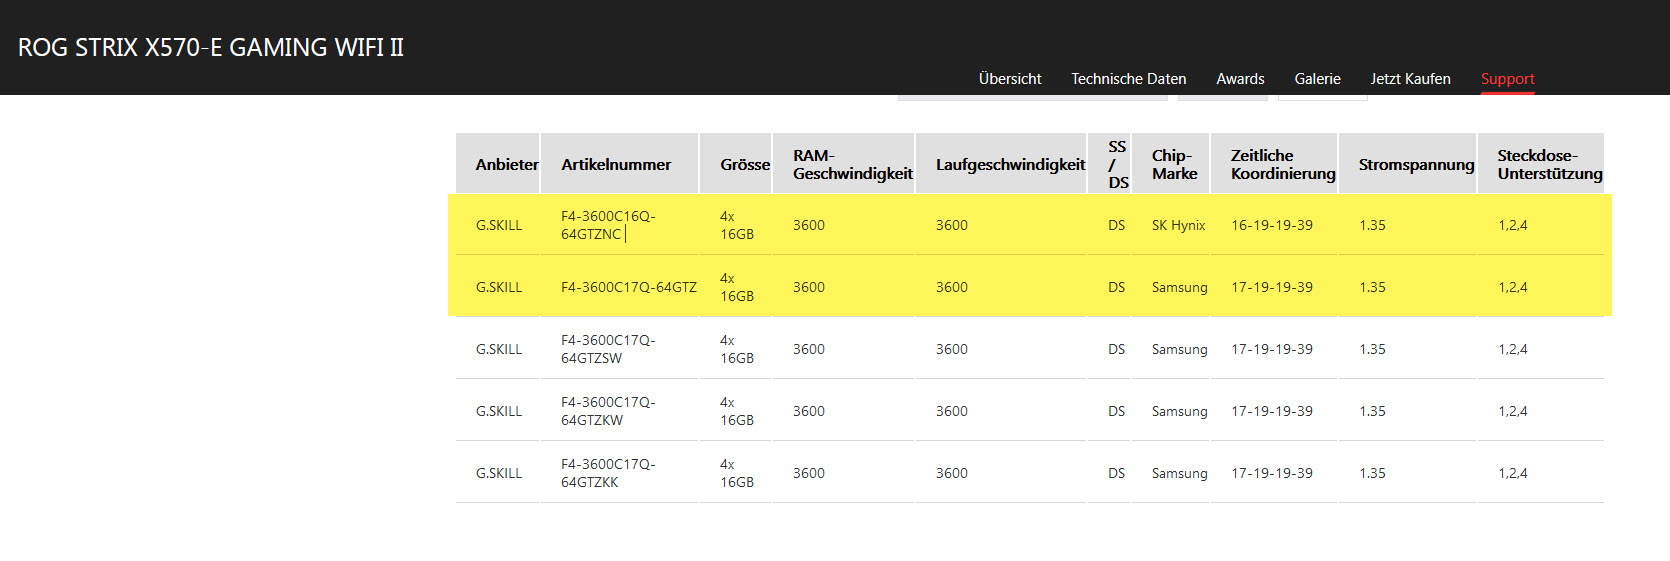Go to the Awards tab
1670x561 pixels.
[1240, 79]
